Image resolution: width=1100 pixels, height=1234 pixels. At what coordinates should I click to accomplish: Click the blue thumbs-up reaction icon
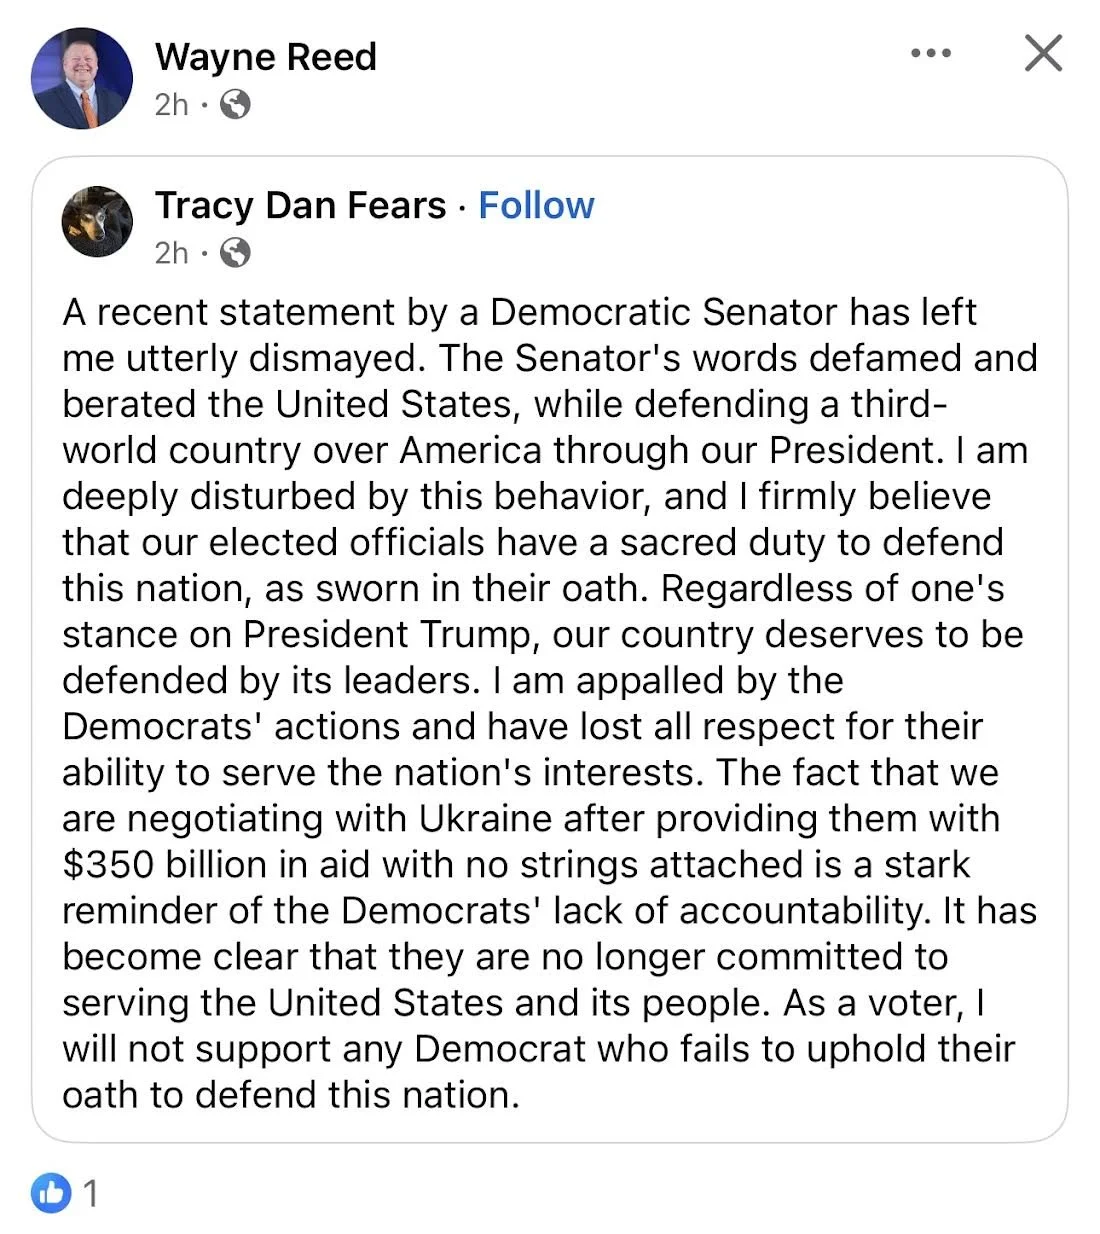click(x=51, y=1192)
